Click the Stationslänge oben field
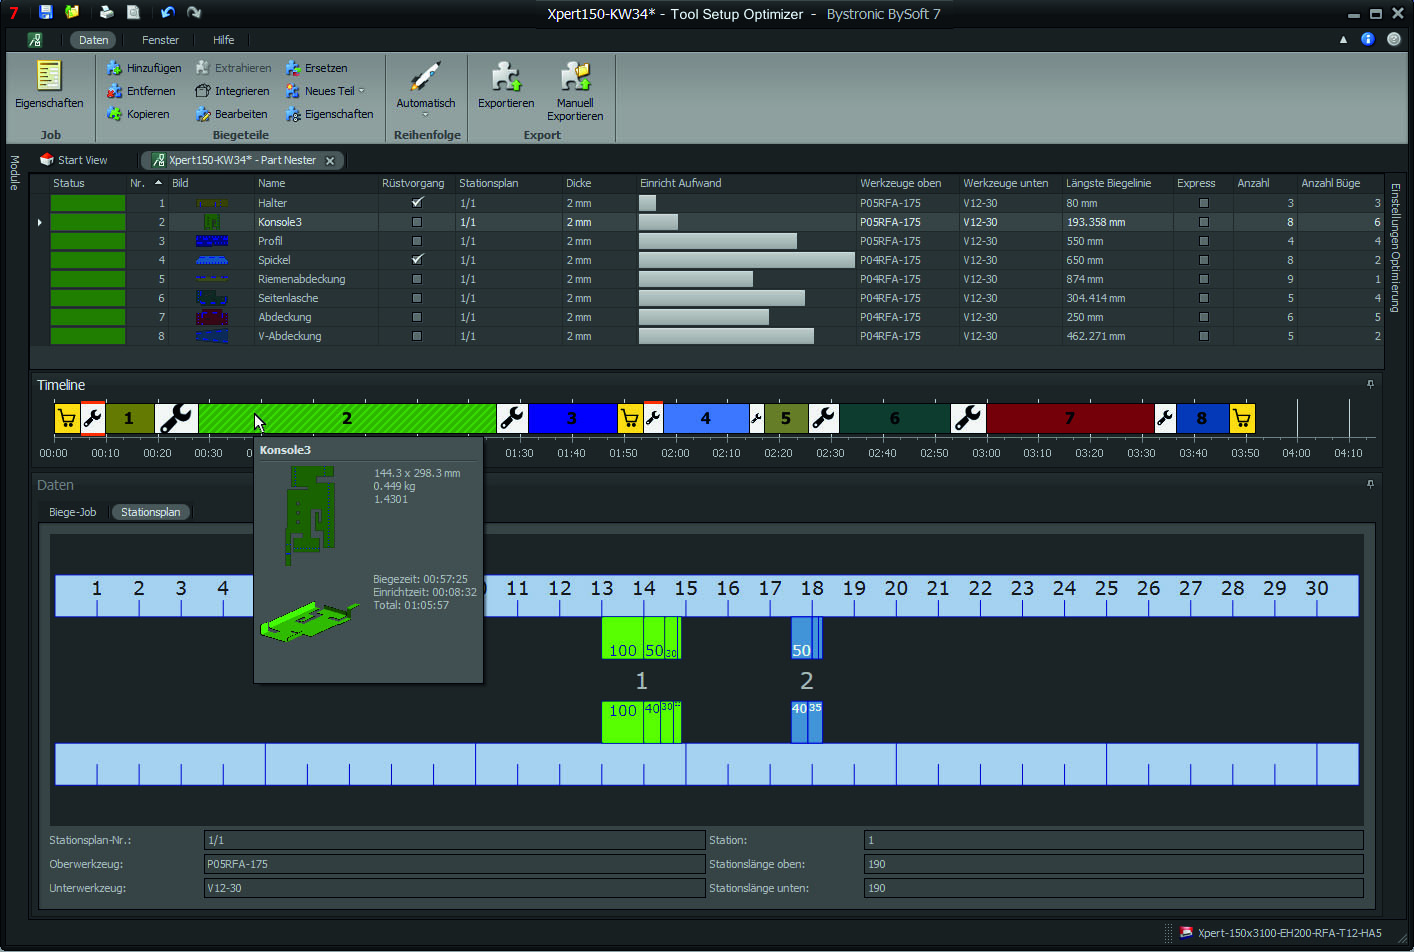 click(1113, 864)
